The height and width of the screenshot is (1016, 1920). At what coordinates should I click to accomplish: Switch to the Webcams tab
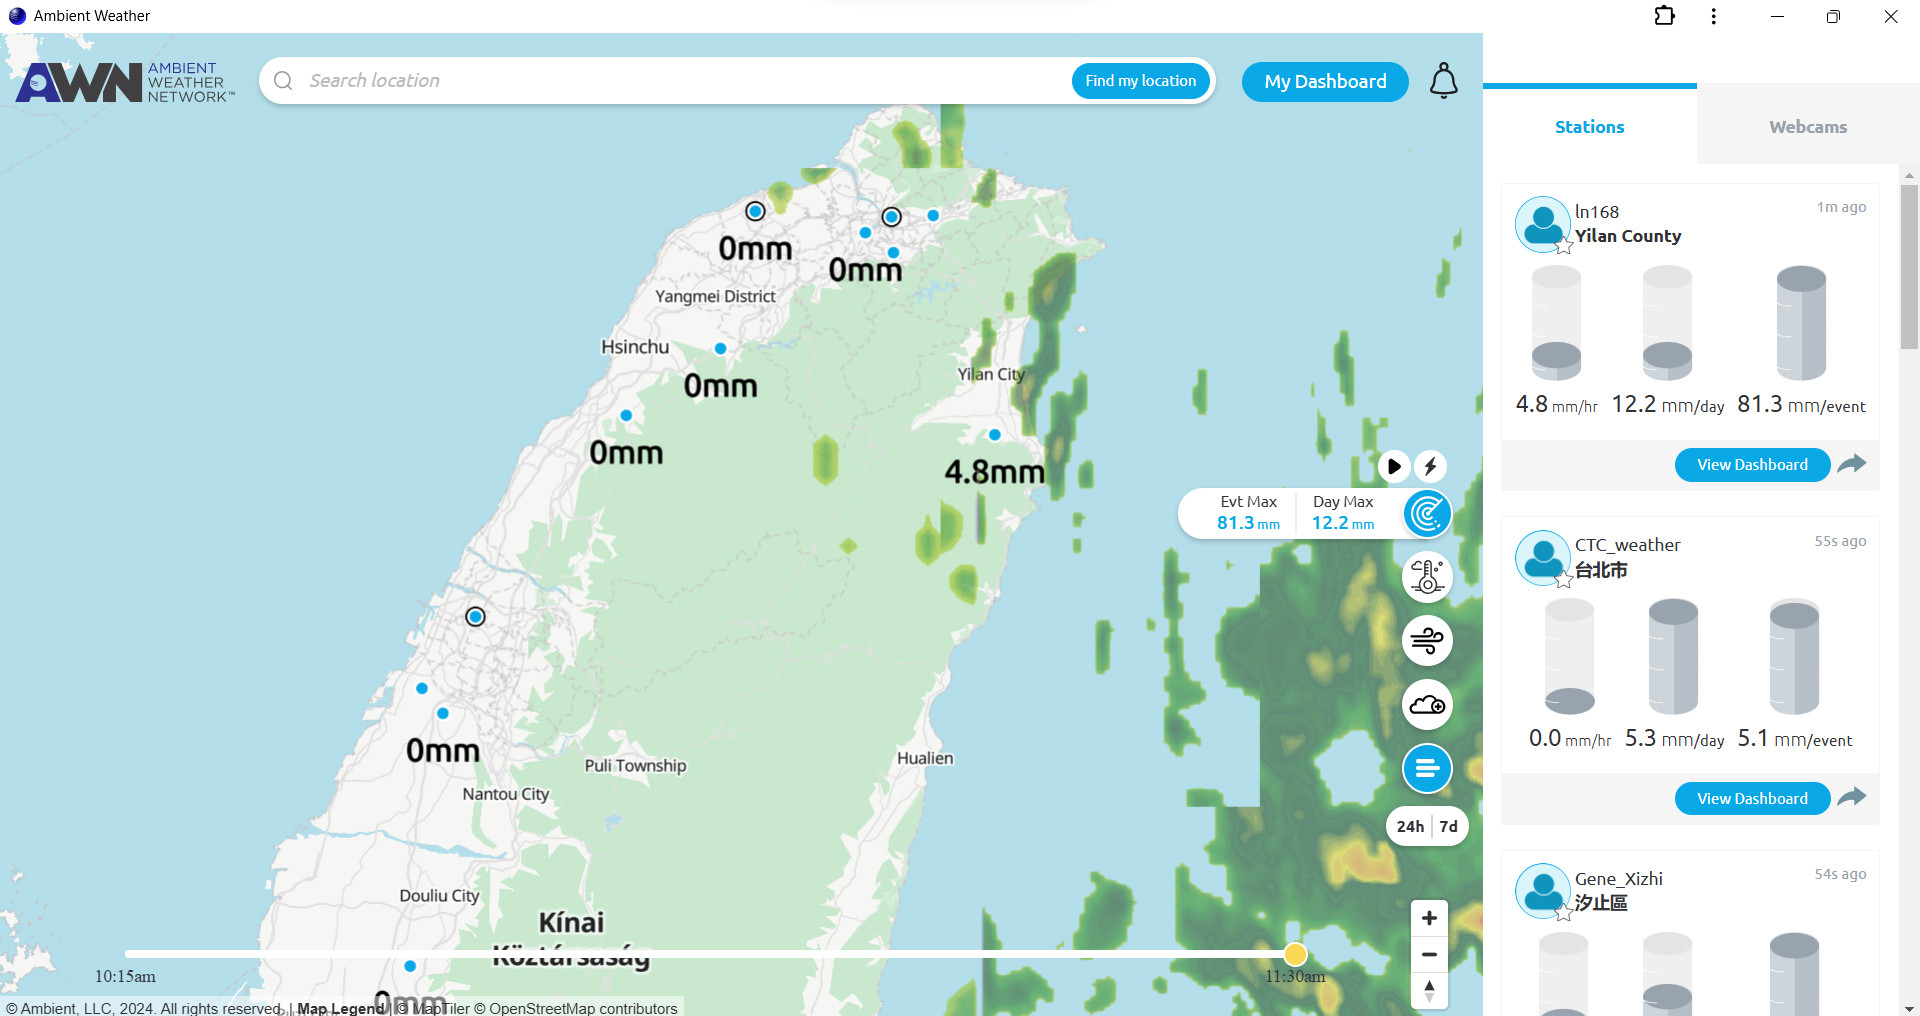coord(1808,127)
